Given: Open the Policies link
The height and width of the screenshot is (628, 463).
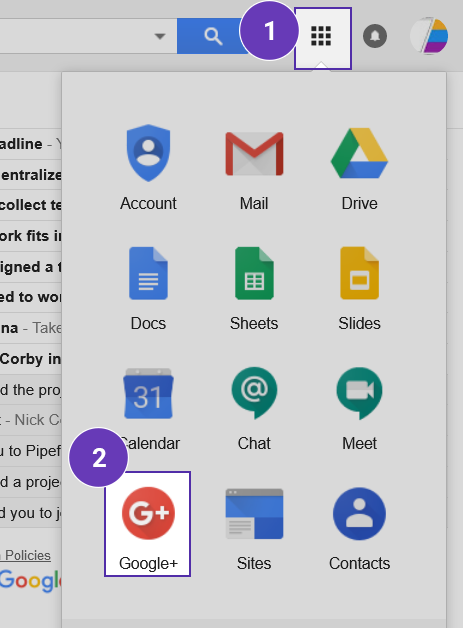Looking at the screenshot, I should tap(26, 556).
